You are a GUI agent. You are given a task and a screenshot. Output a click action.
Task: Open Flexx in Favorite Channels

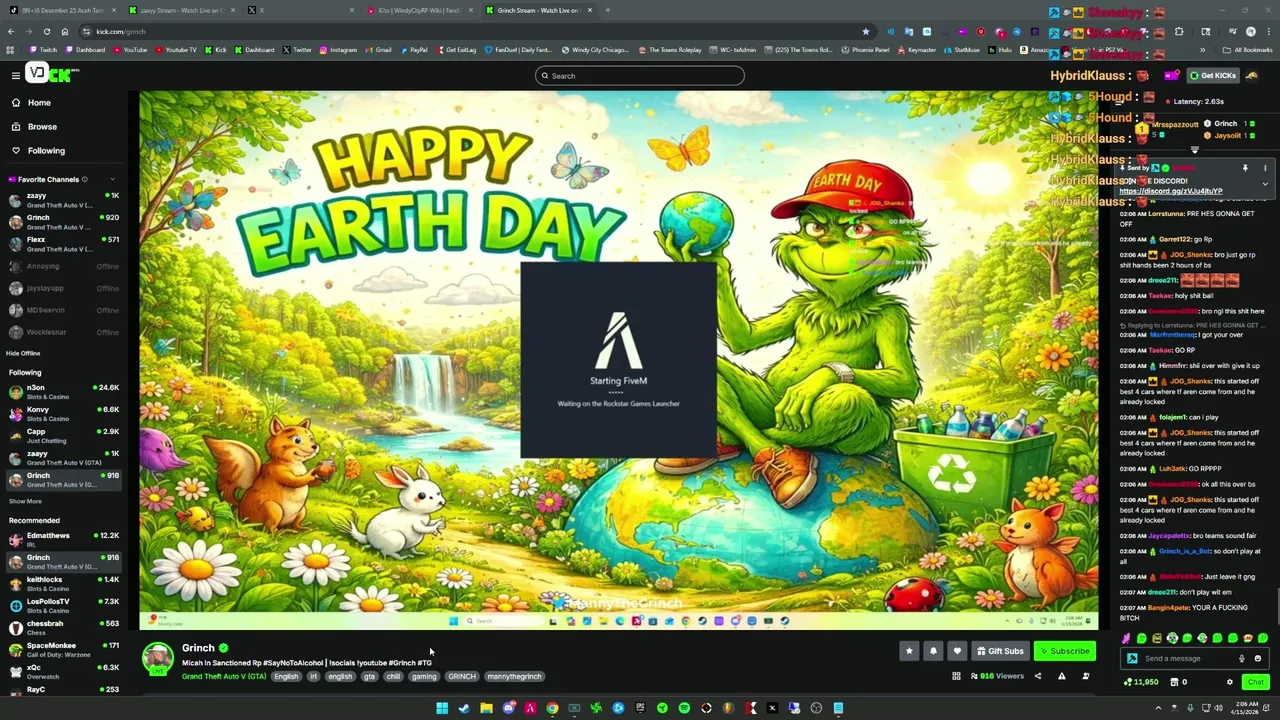tap(64, 243)
